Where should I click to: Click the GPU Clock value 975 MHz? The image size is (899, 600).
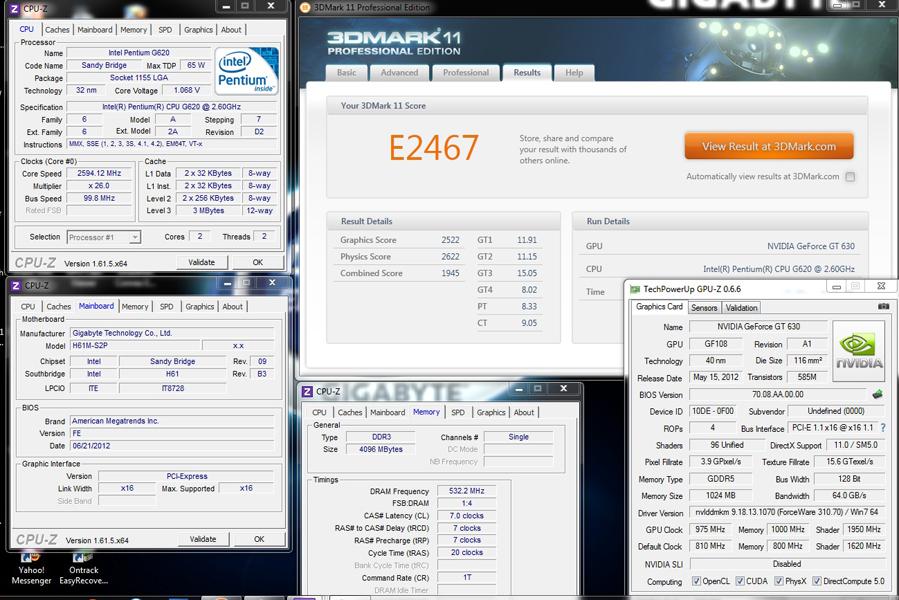coord(710,529)
